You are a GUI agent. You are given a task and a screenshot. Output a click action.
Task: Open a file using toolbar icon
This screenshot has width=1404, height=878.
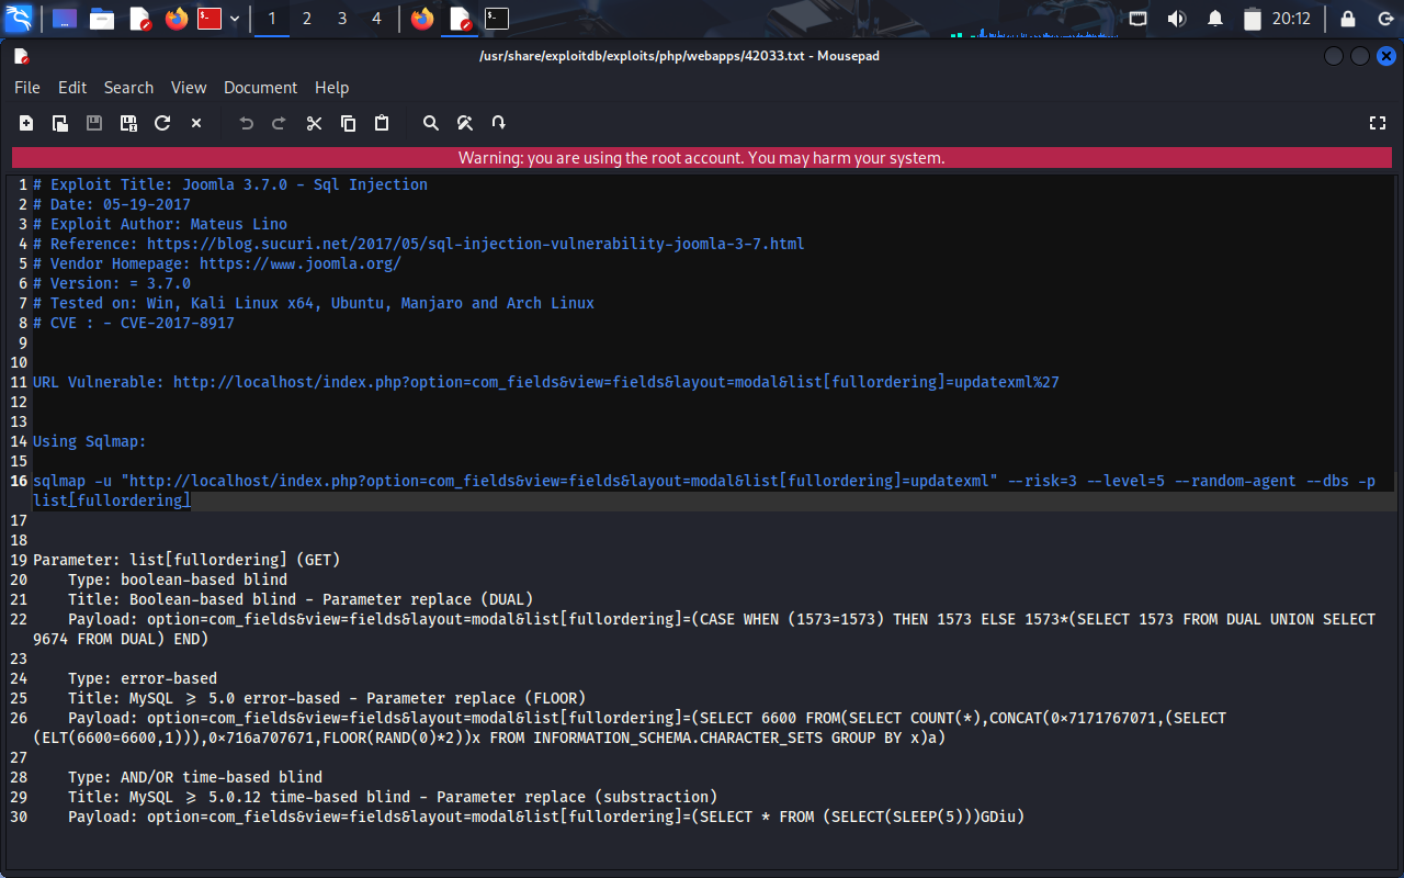[x=60, y=123]
